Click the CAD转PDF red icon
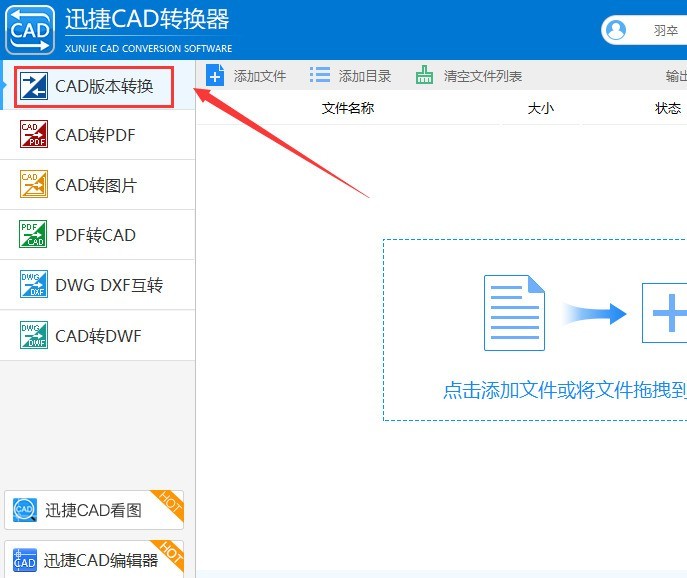Viewport: 687px width, 578px height. (34, 135)
